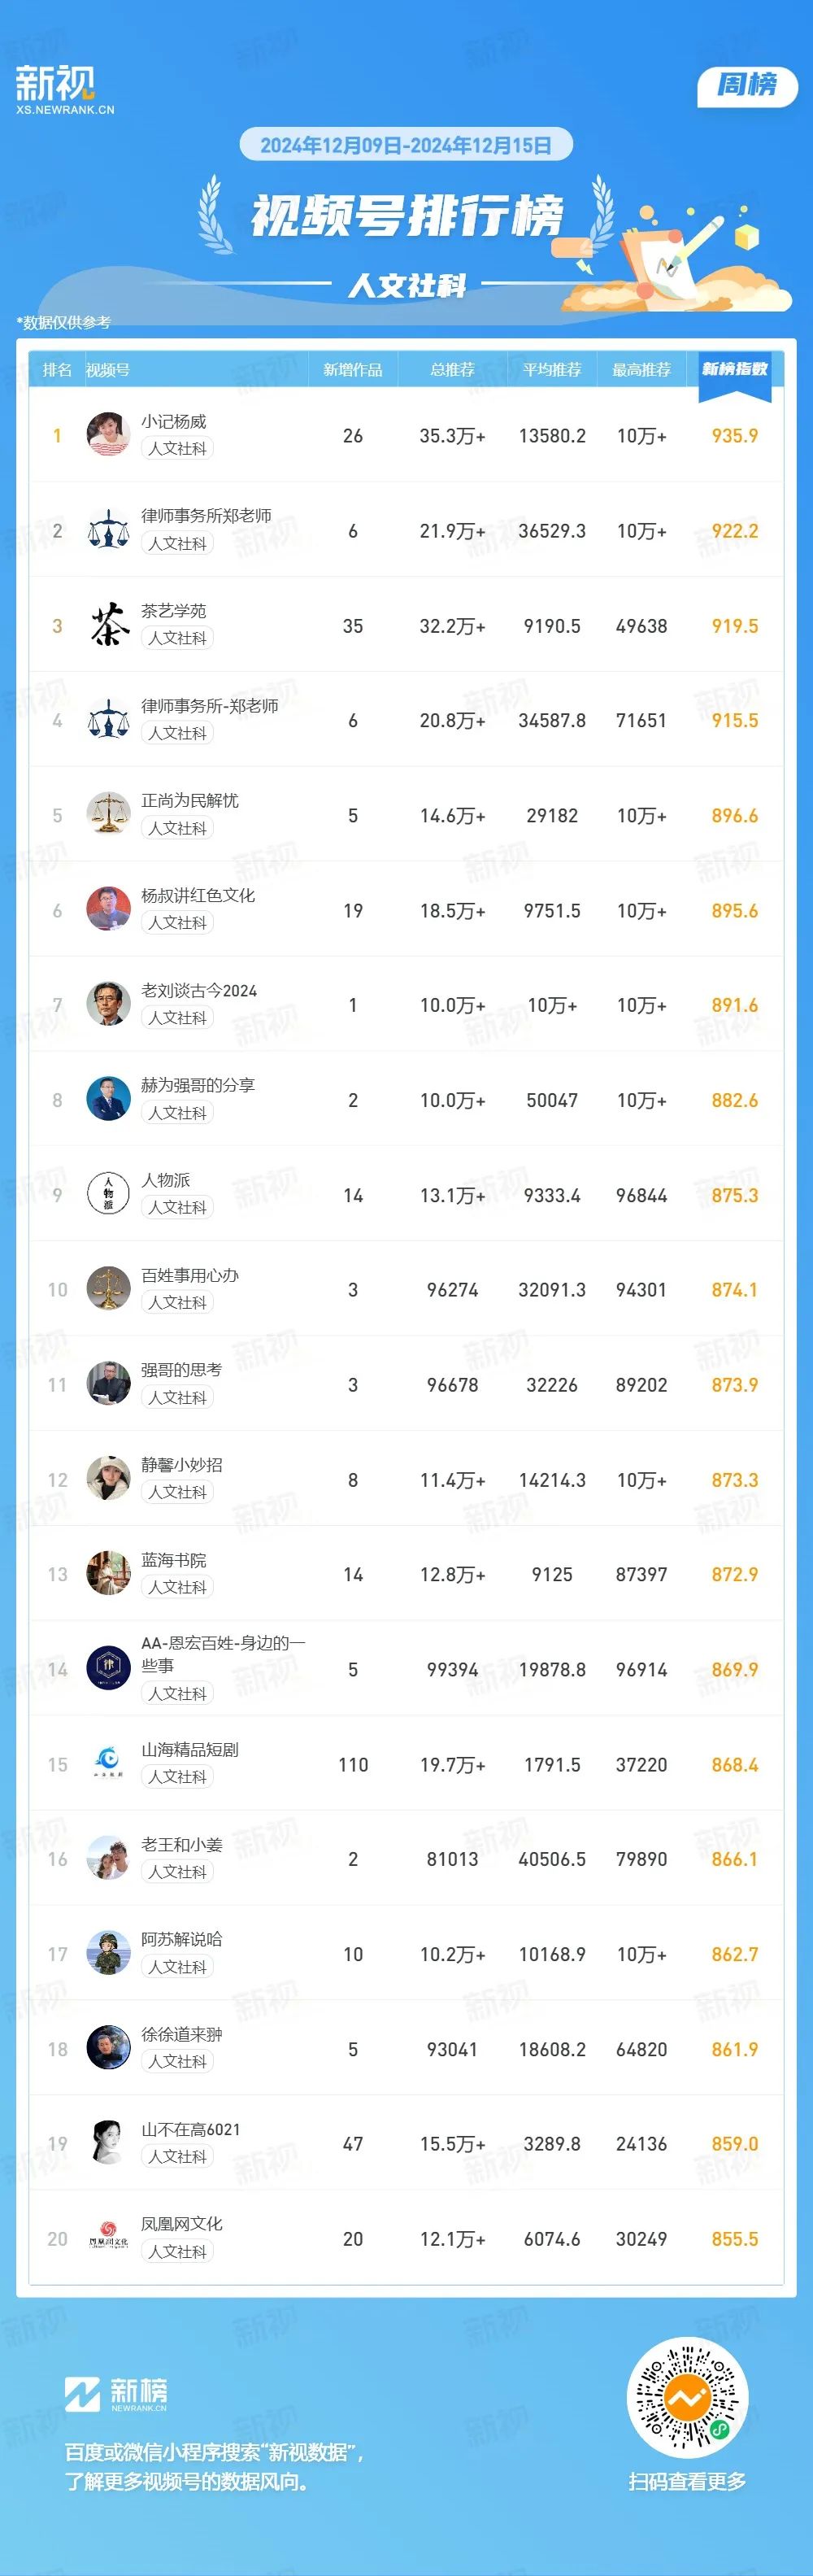
Task: Click 935.9 index score of rank one
Action: tap(735, 436)
